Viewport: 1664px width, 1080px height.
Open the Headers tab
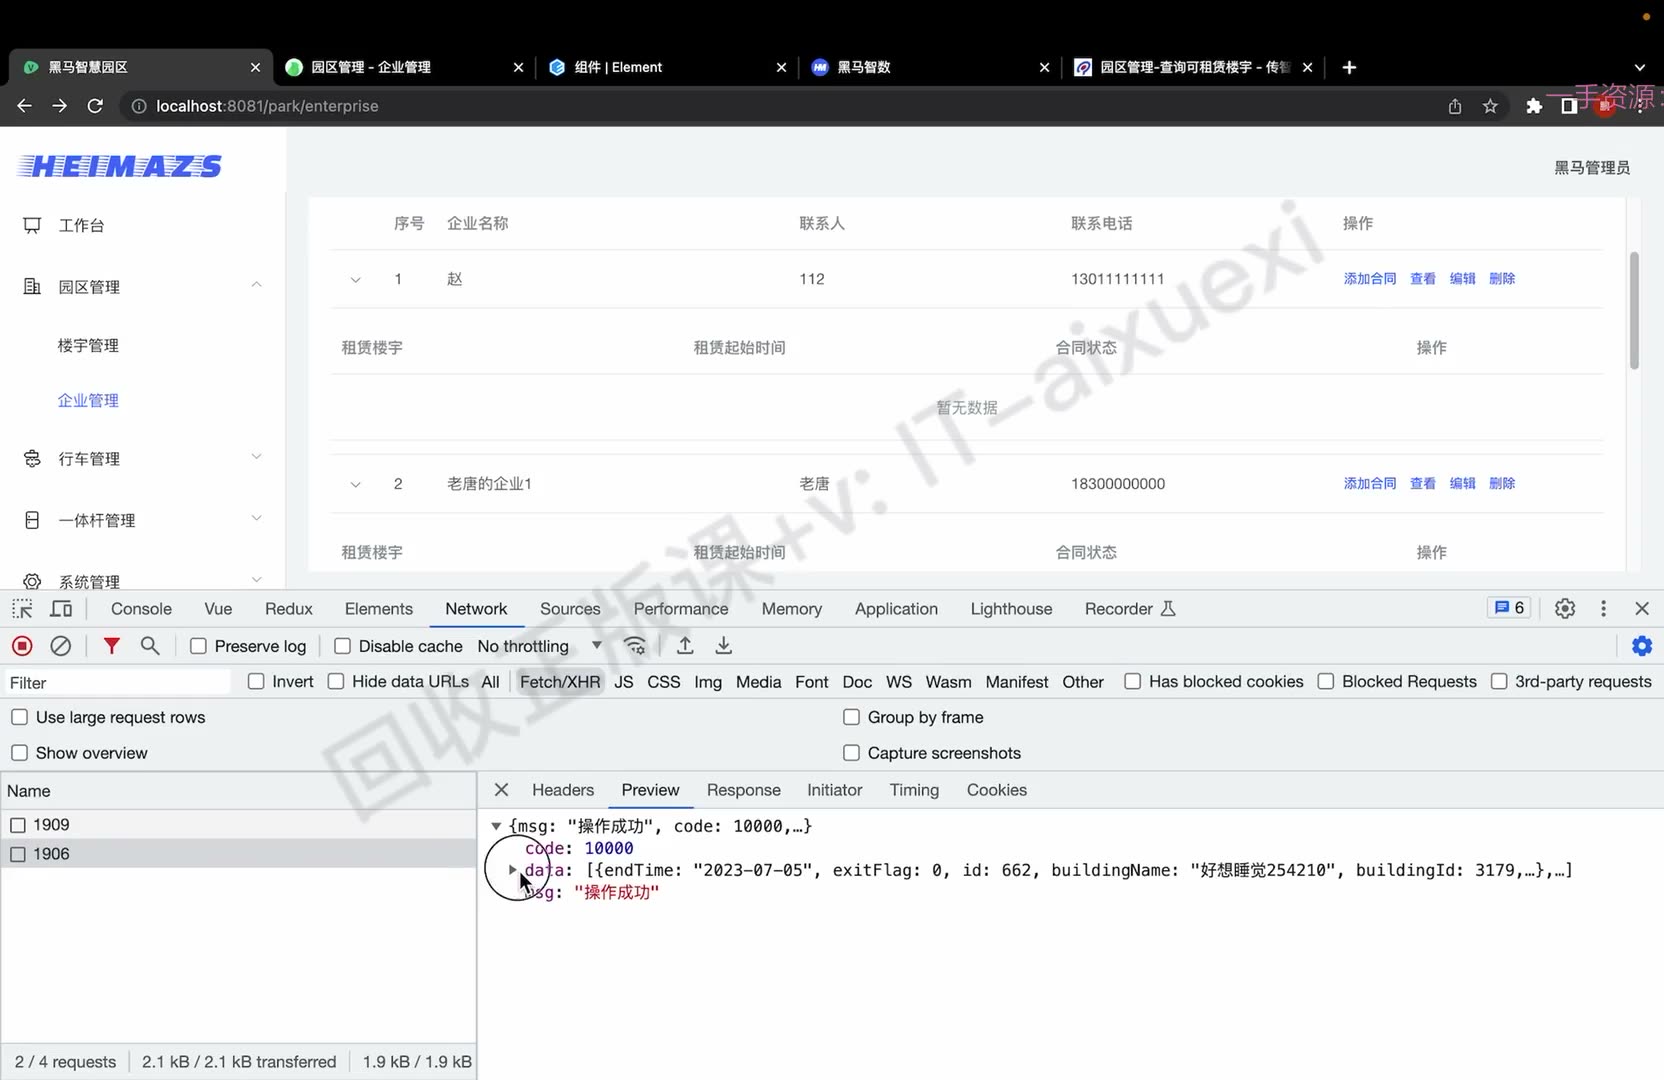(x=563, y=790)
